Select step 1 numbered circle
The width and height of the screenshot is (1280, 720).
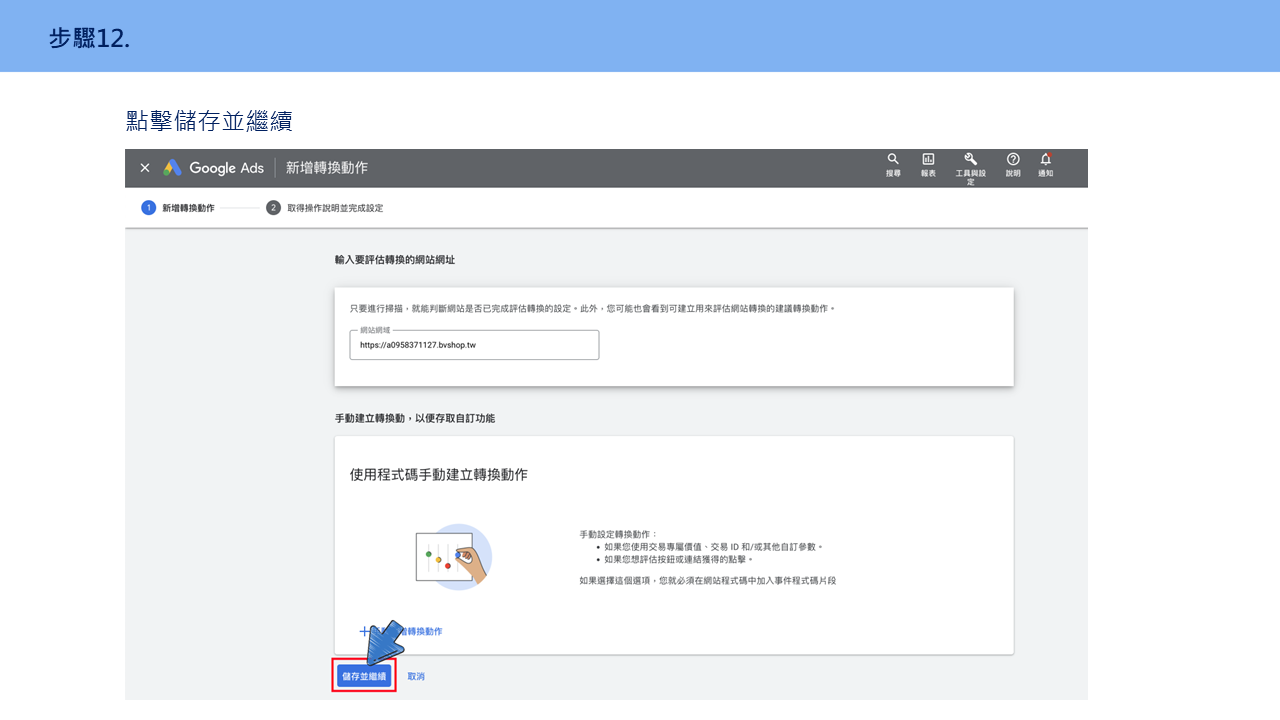[x=149, y=208]
